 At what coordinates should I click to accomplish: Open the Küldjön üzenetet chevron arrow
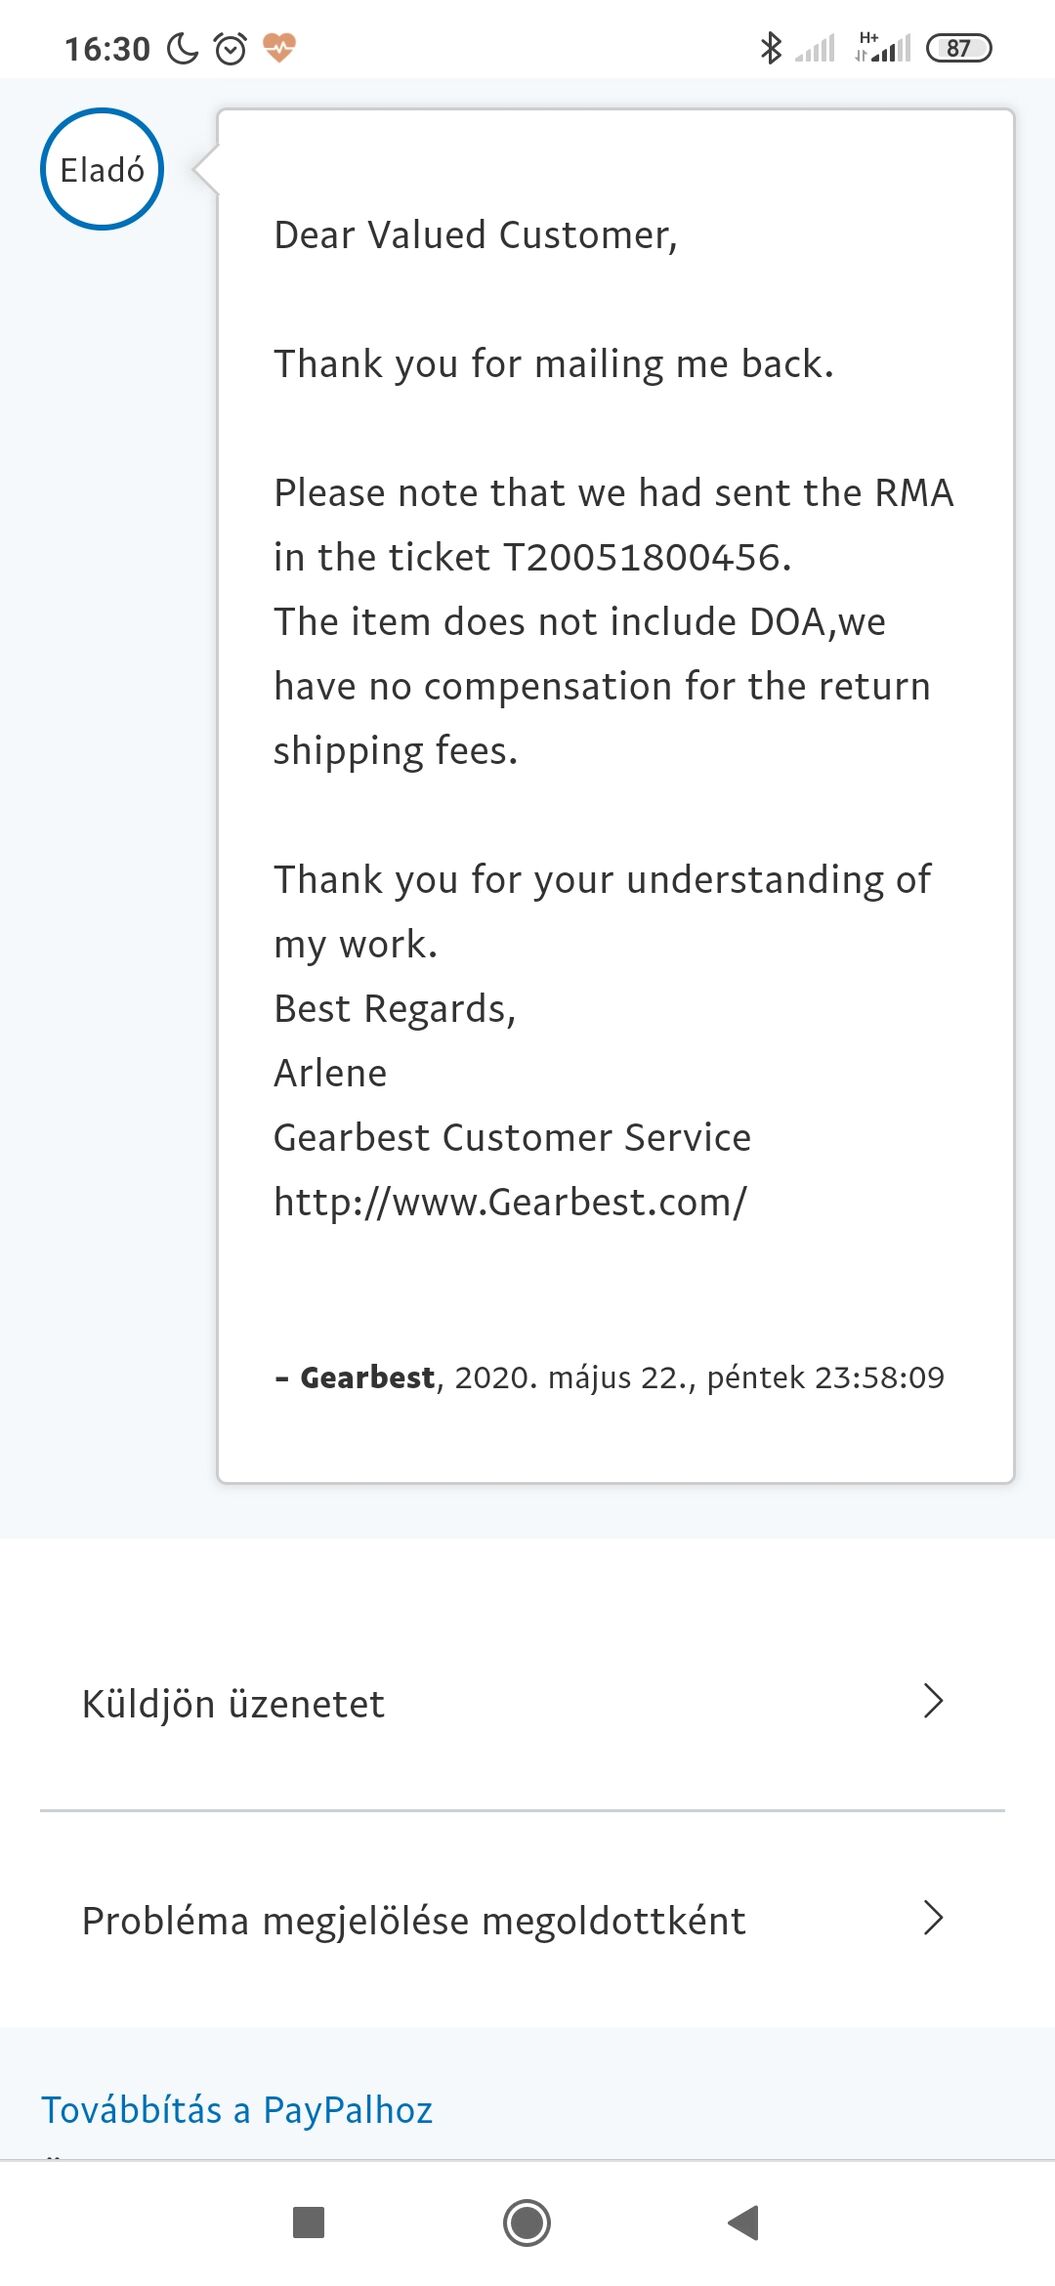(933, 1701)
